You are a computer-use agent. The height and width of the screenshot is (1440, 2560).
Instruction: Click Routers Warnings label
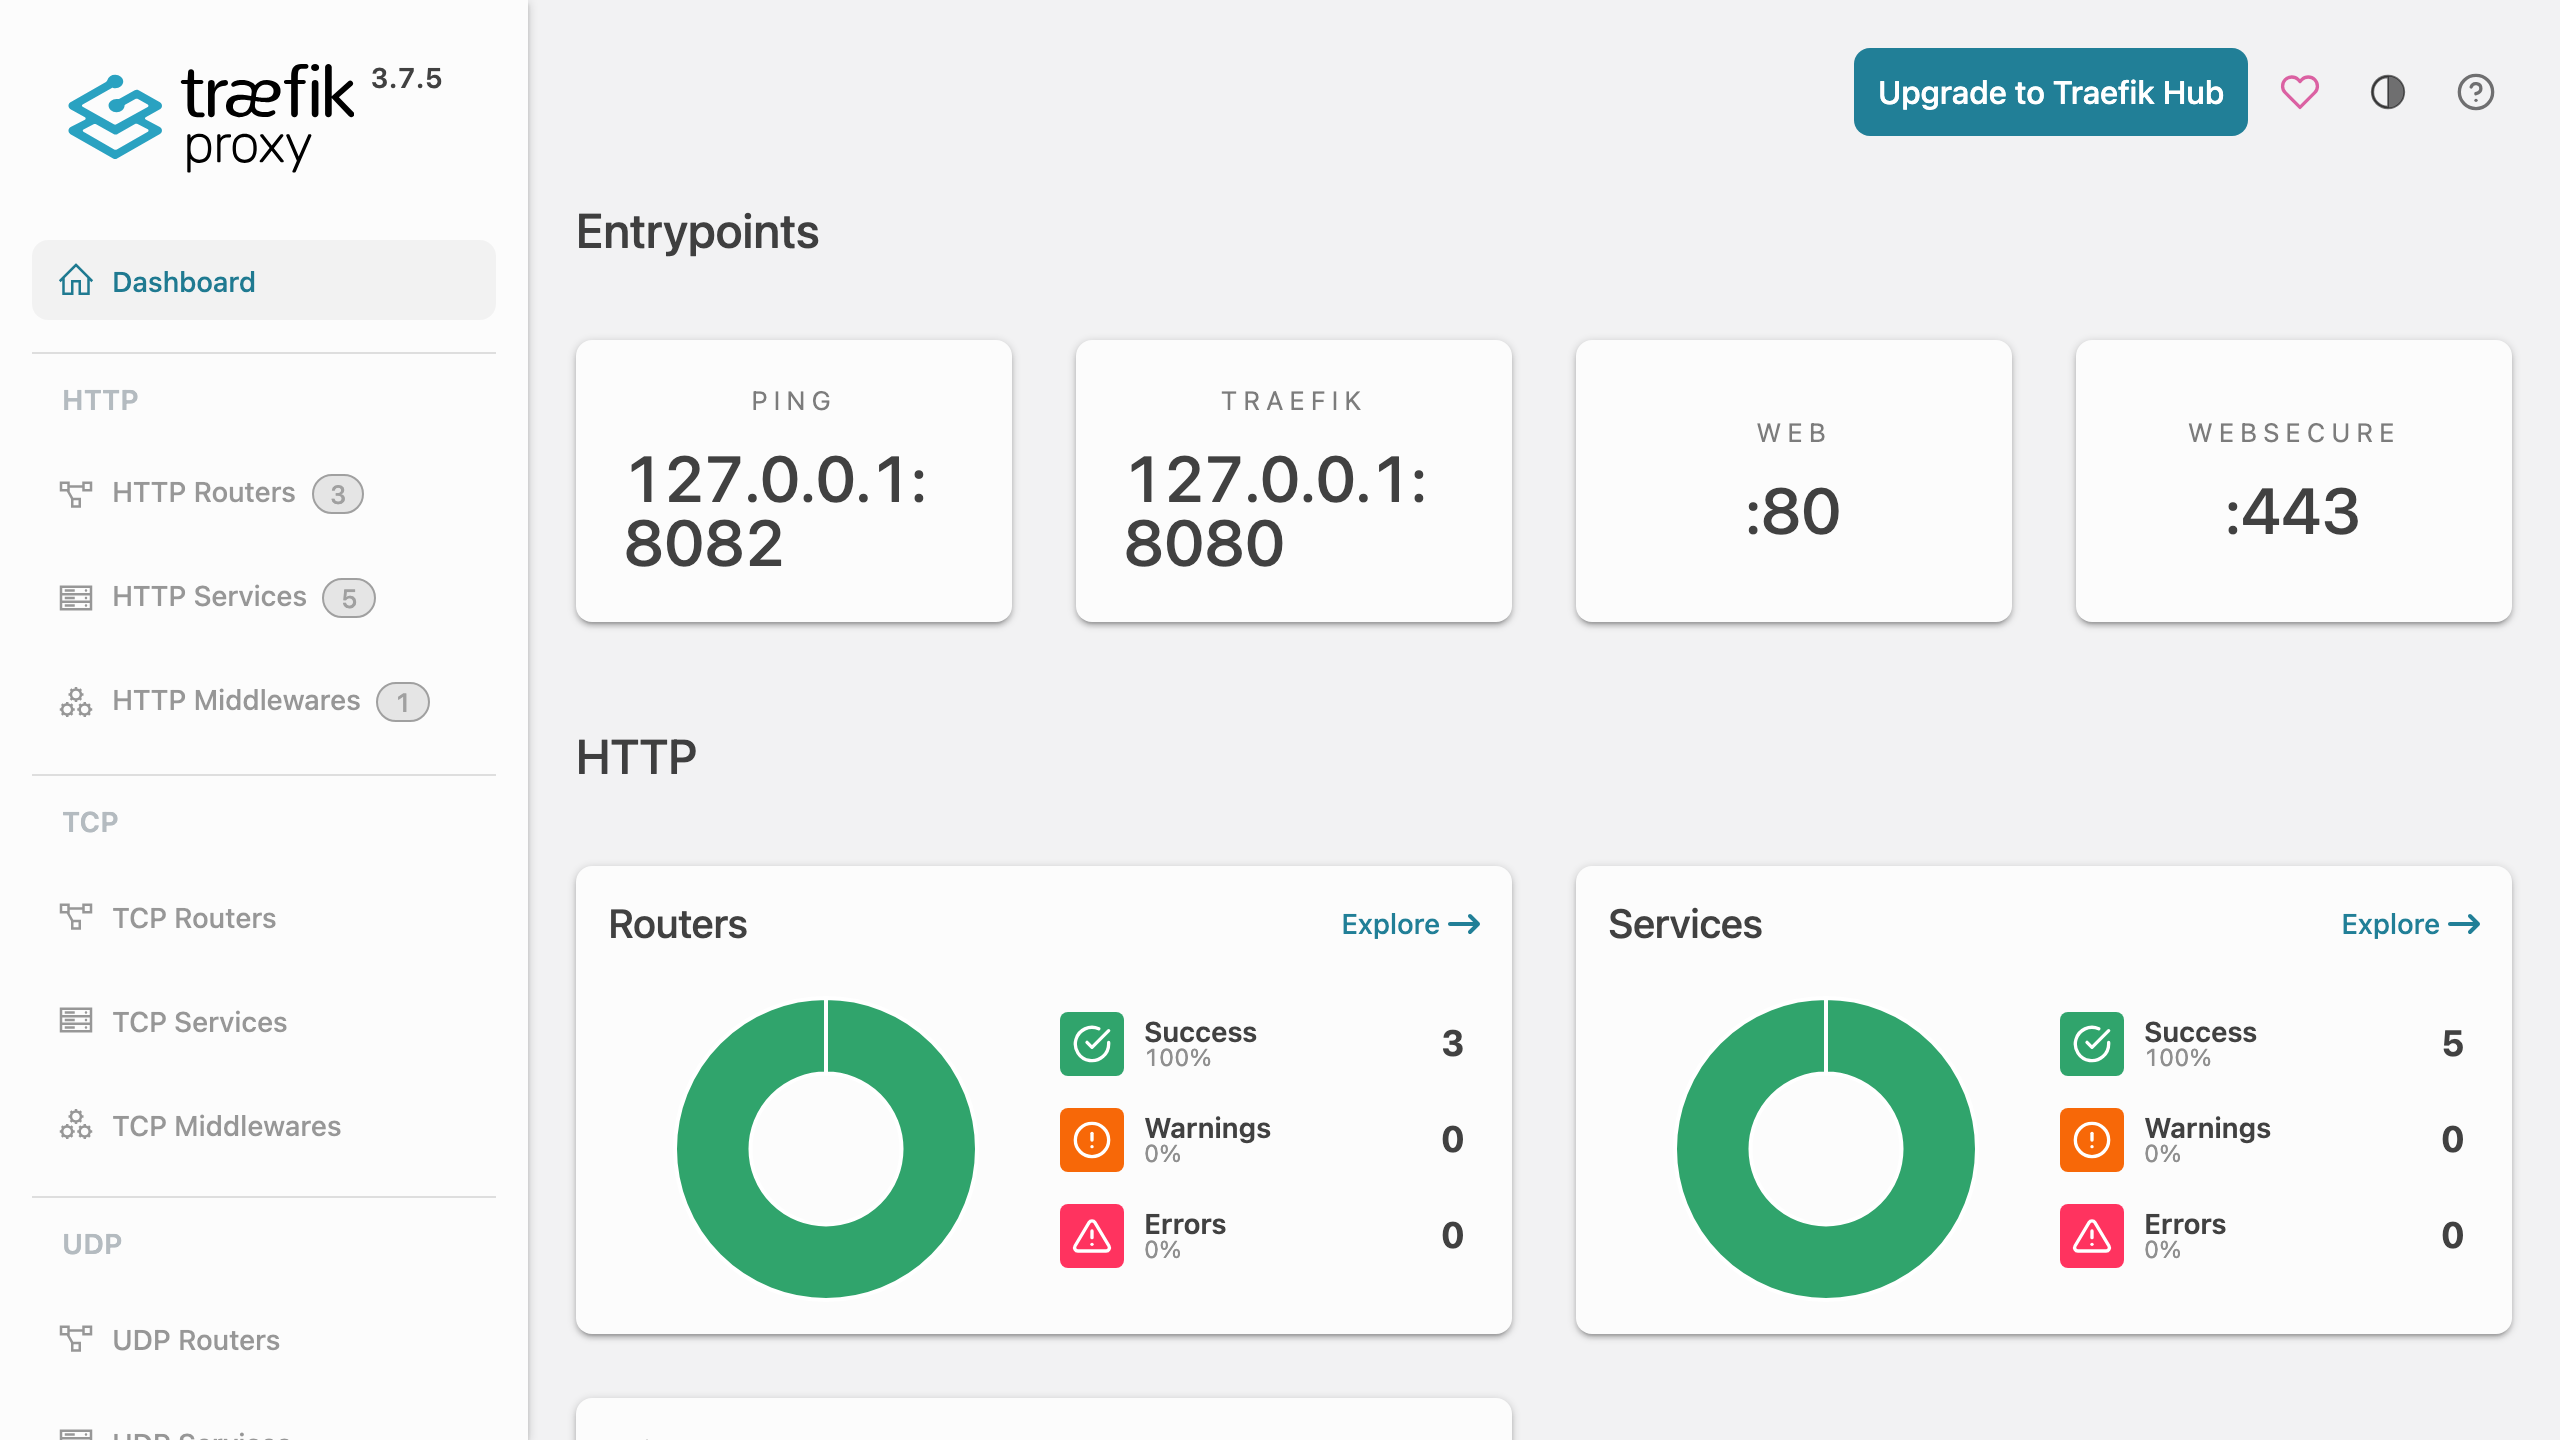[1207, 1128]
